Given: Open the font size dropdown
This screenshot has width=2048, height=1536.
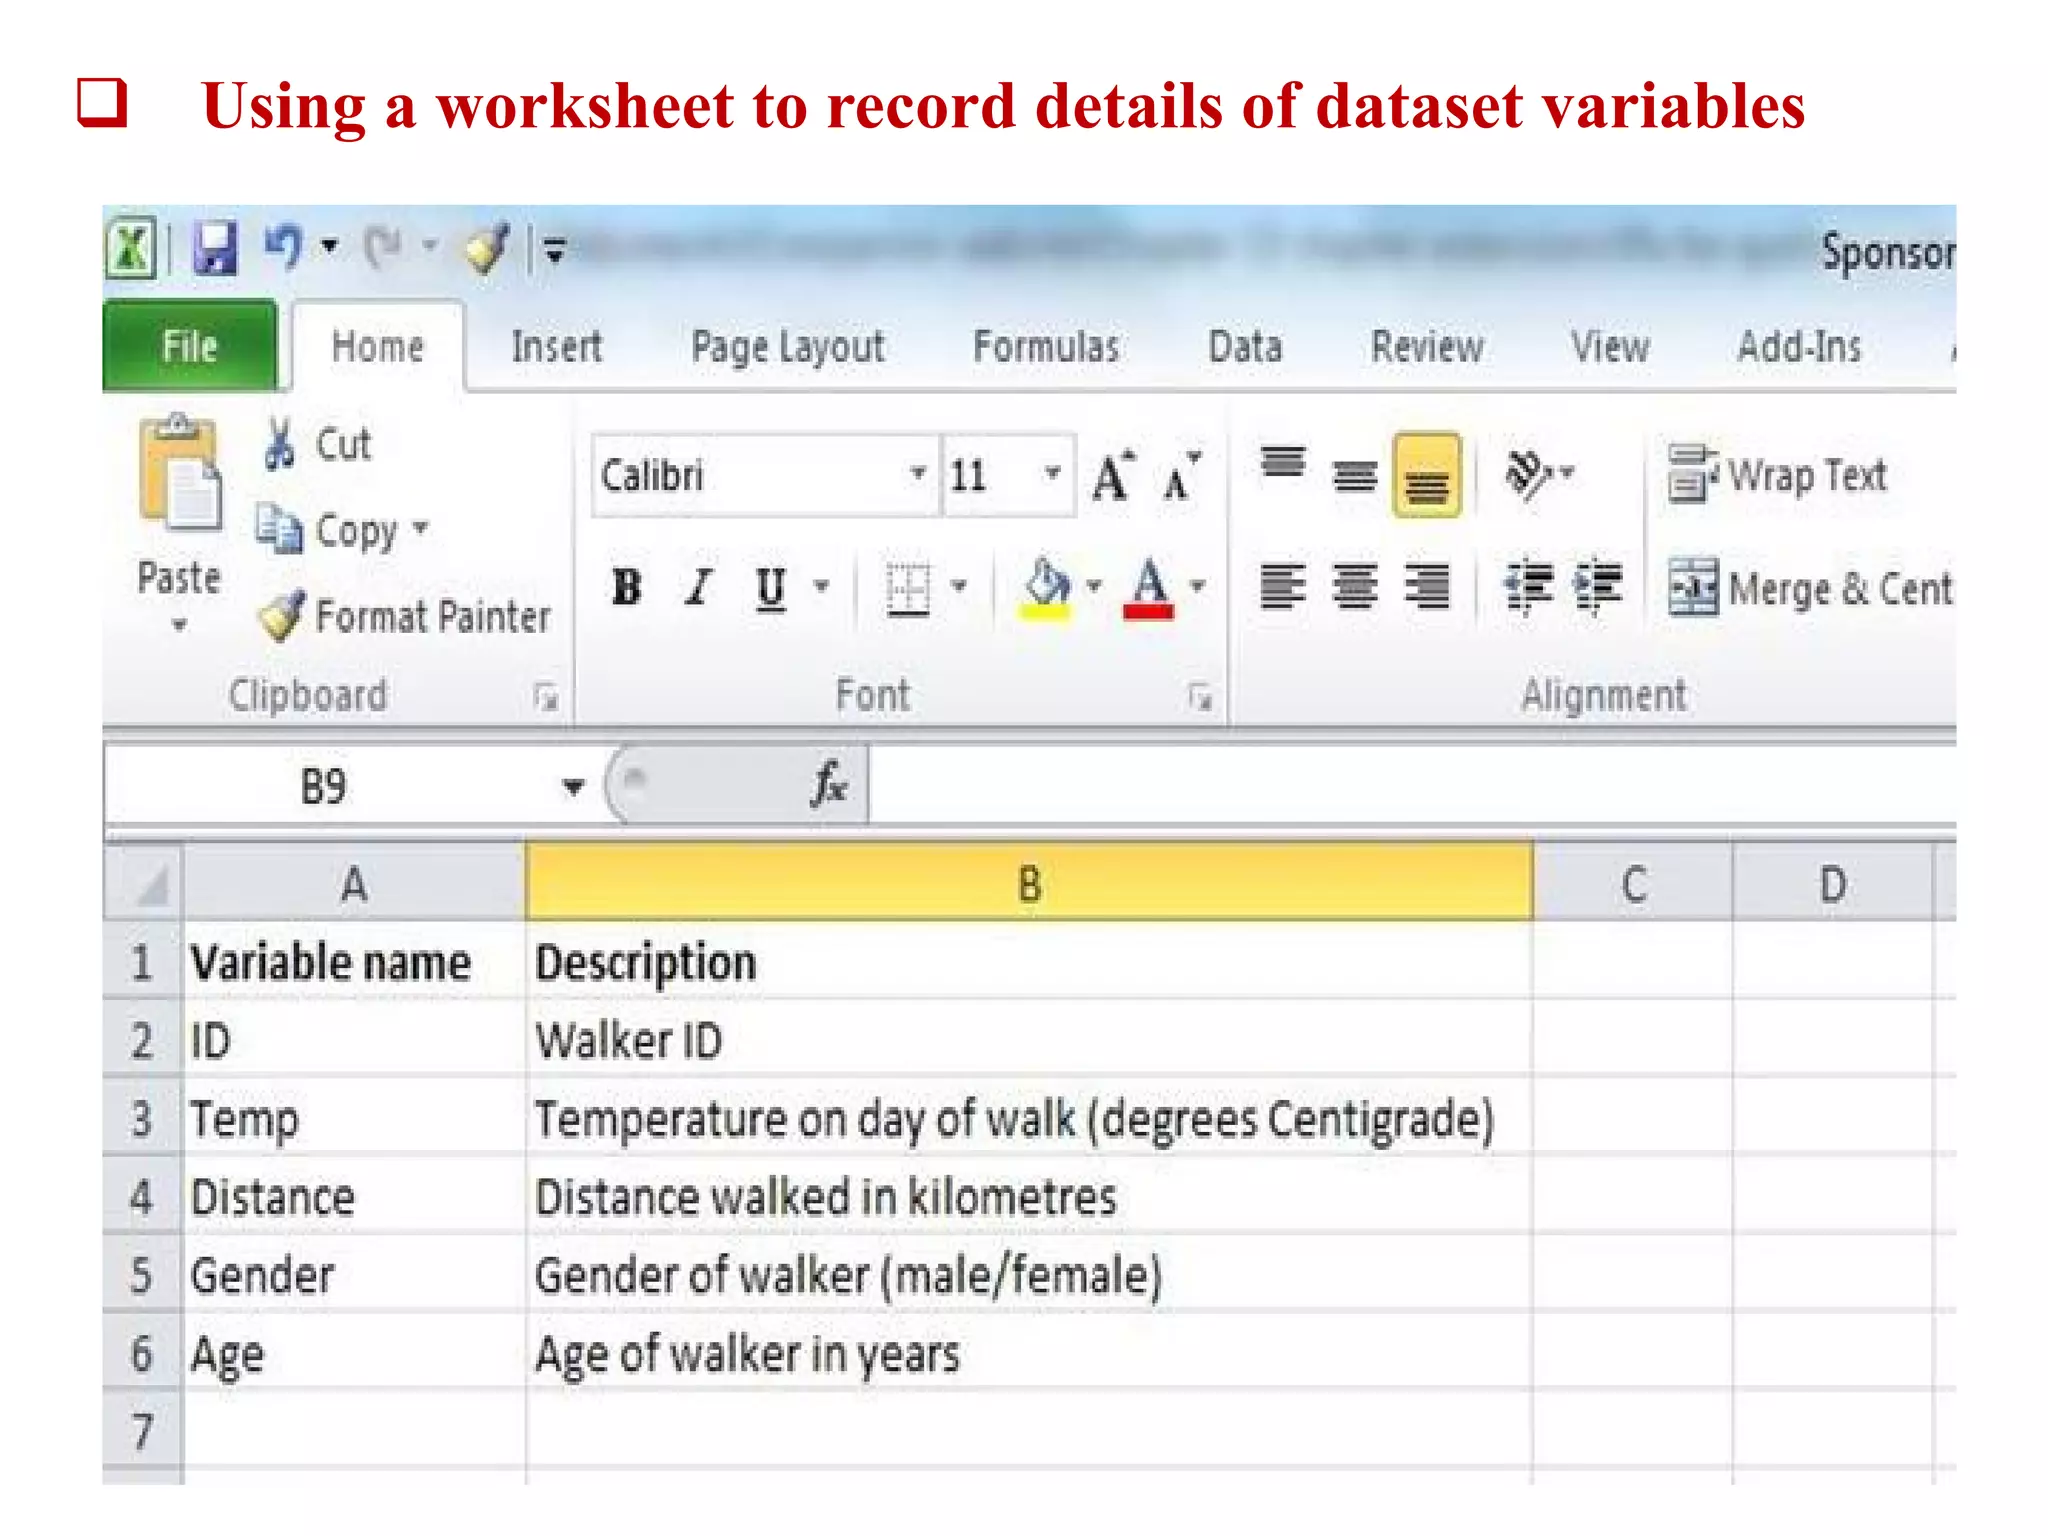Looking at the screenshot, I should pos(1052,473).
